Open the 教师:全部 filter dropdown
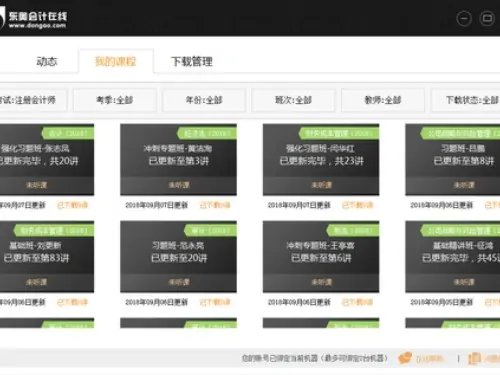 click(x=383, y=100)
